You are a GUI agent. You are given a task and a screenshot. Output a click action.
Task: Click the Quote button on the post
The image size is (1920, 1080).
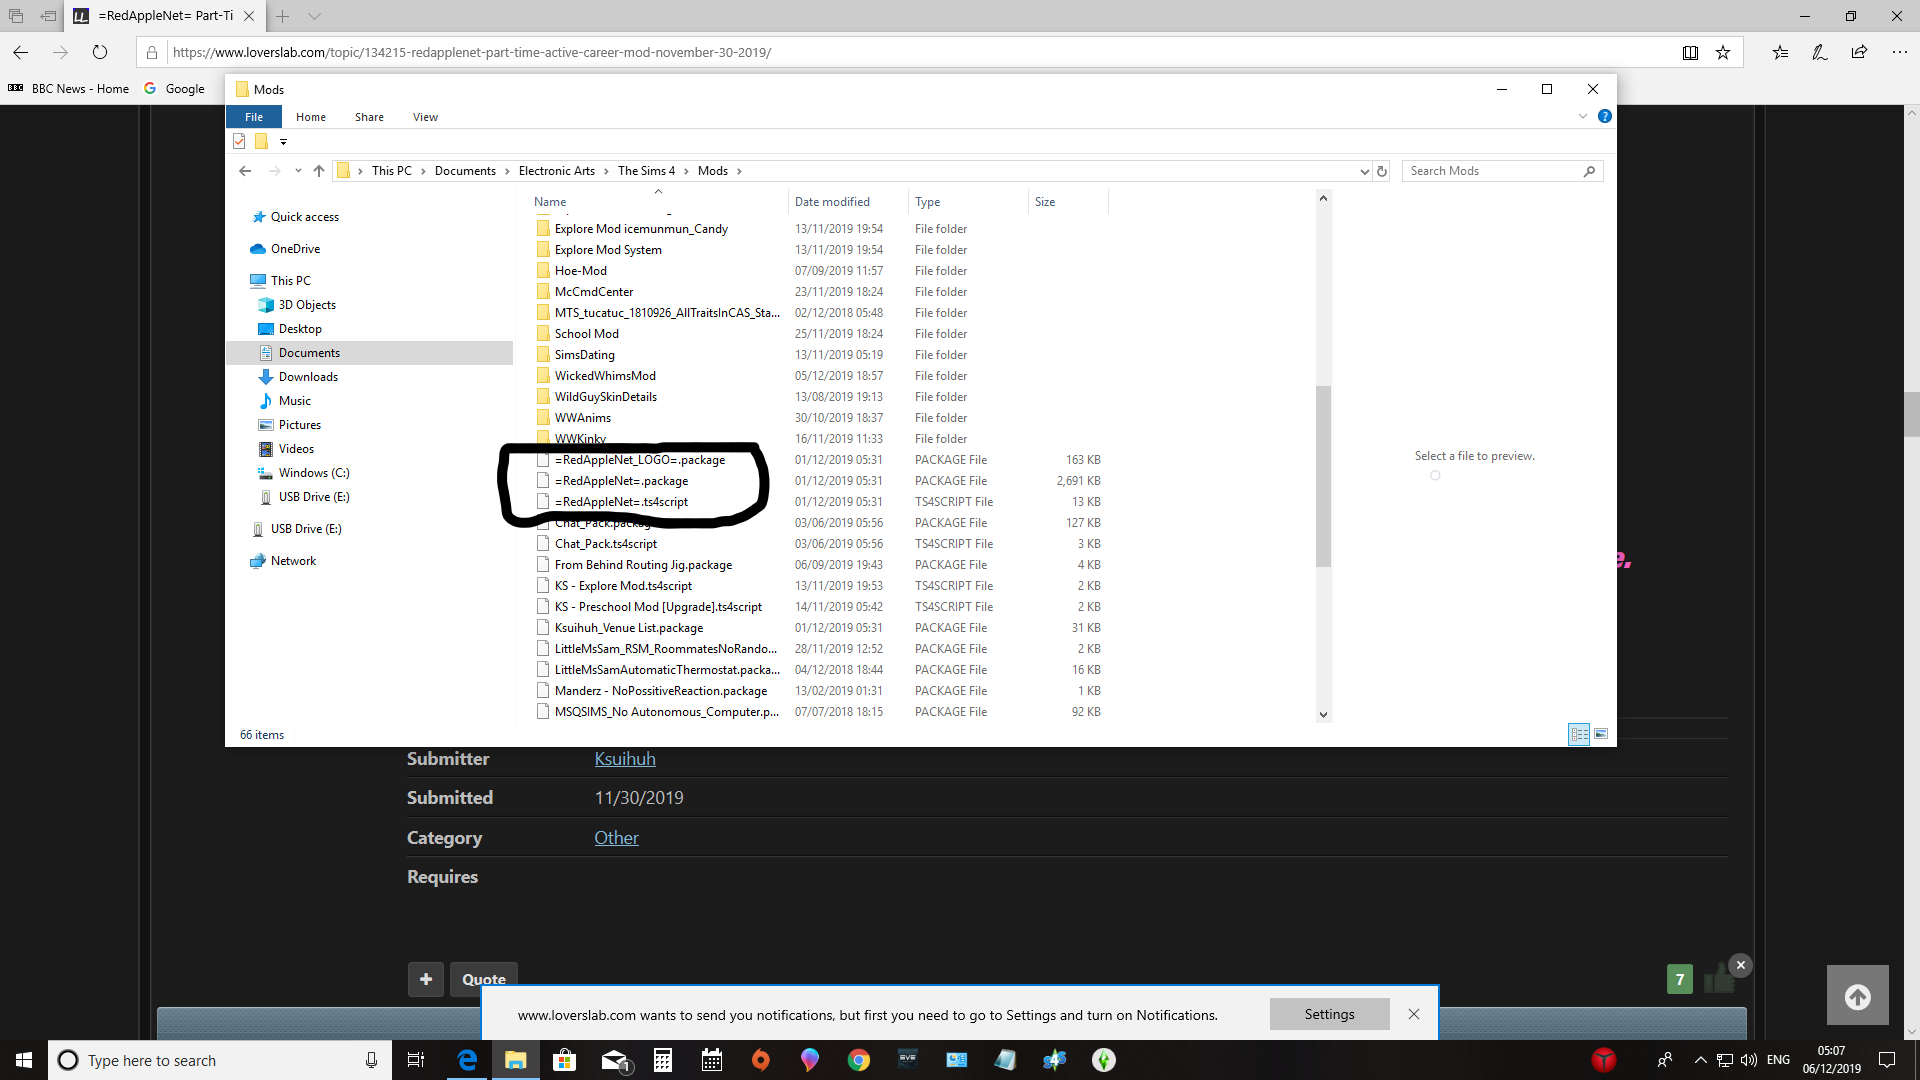click(484, 979)
